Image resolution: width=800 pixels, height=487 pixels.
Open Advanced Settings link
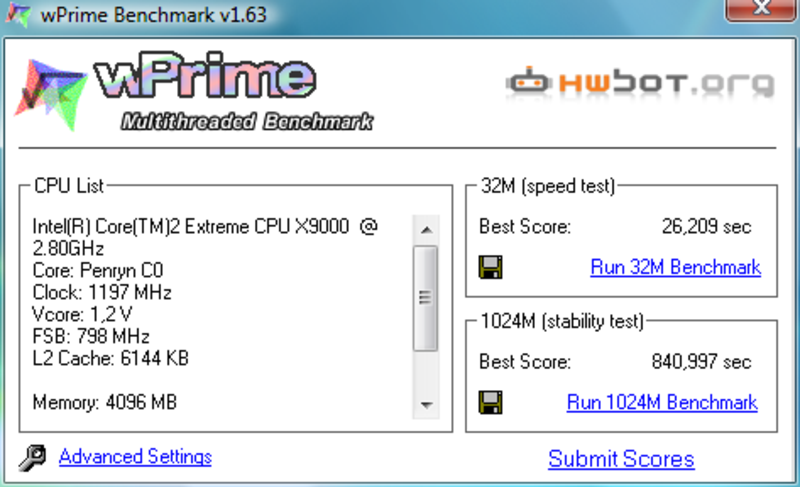(135, 456)
